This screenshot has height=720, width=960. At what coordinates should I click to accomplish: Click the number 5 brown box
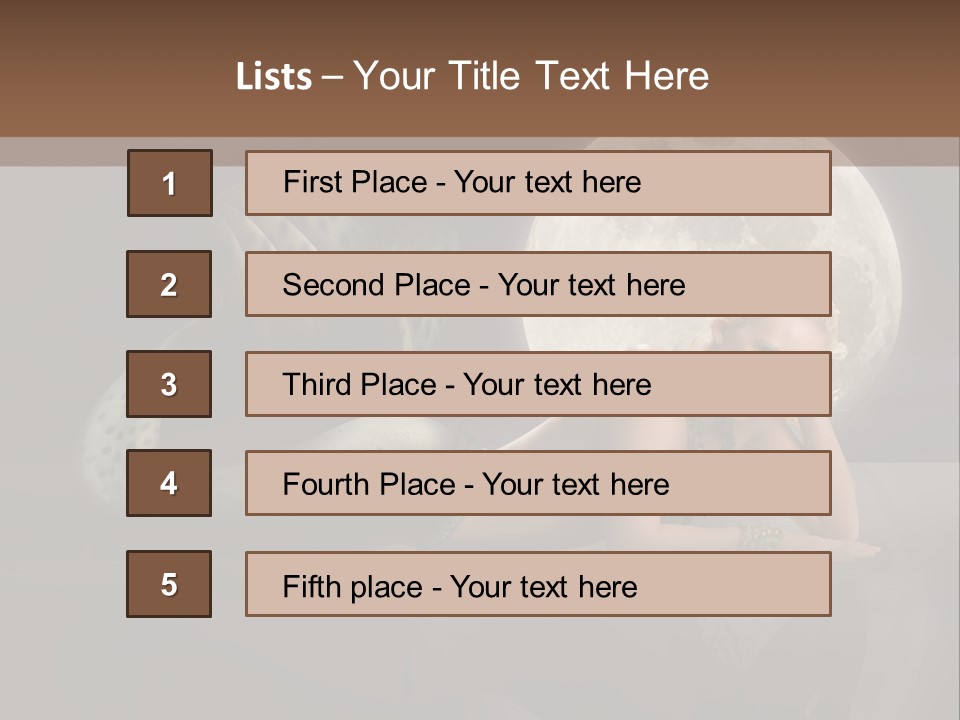point(169,584)
